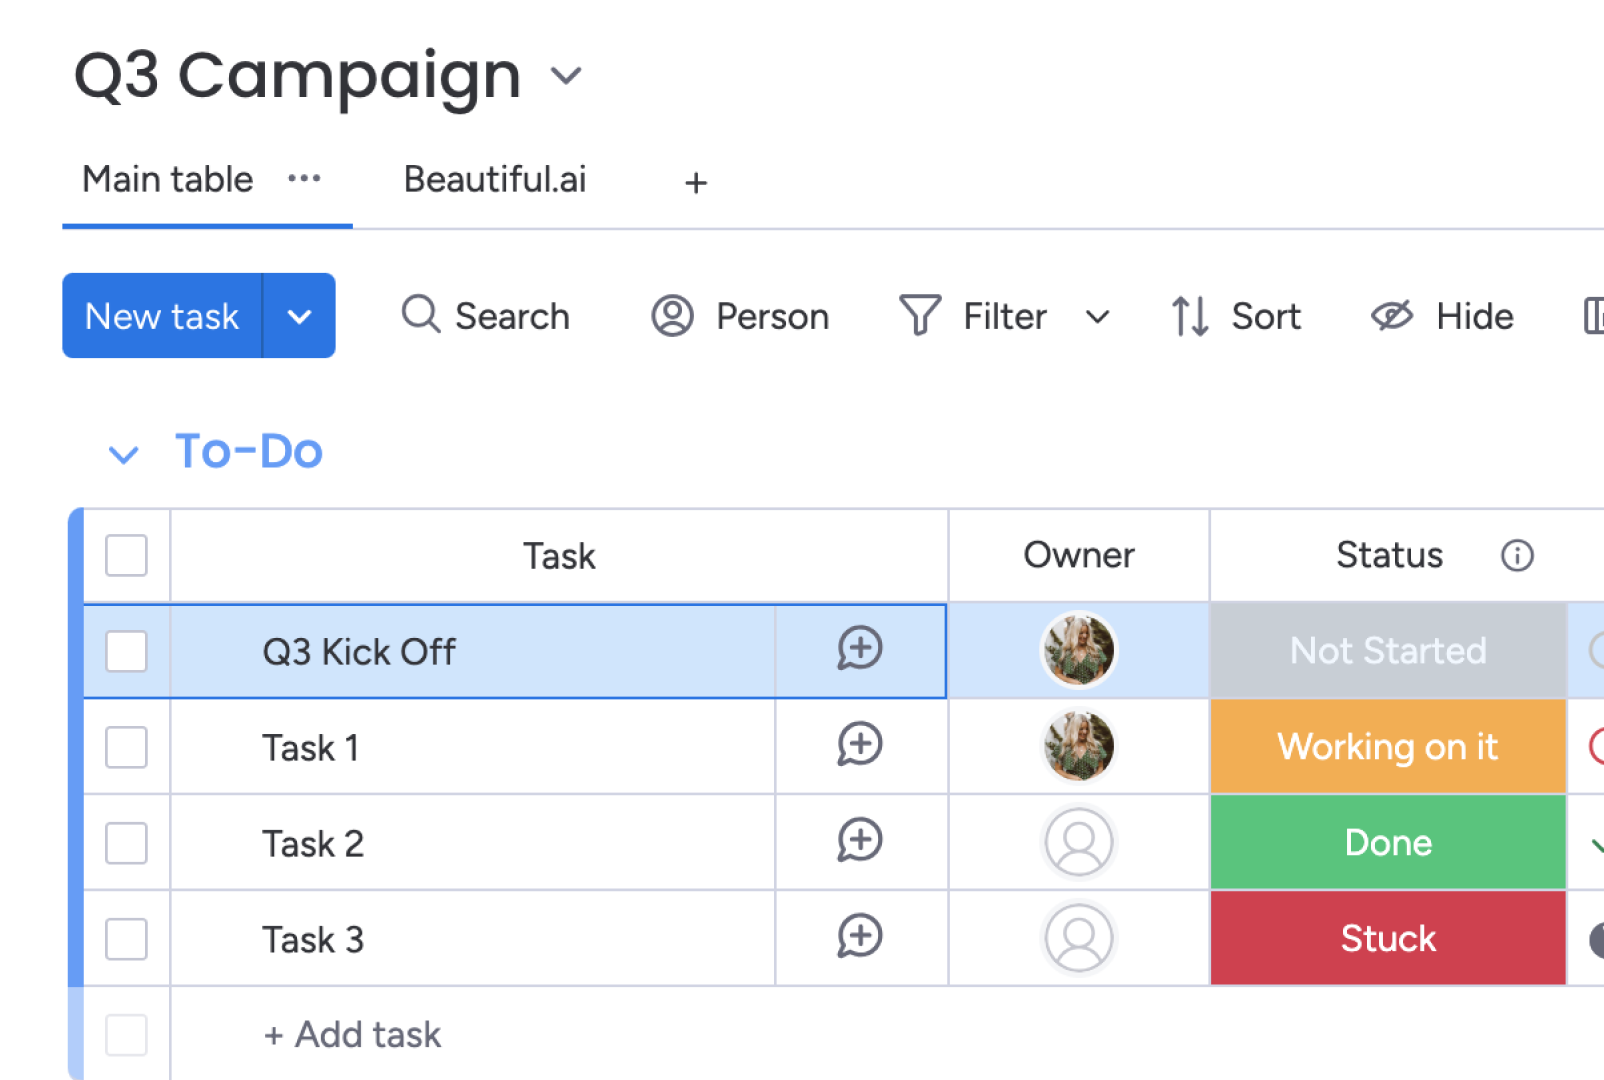Click the Person filter icon
The width and height of the screenshot is (1604, 1080).
pos(672,316)
